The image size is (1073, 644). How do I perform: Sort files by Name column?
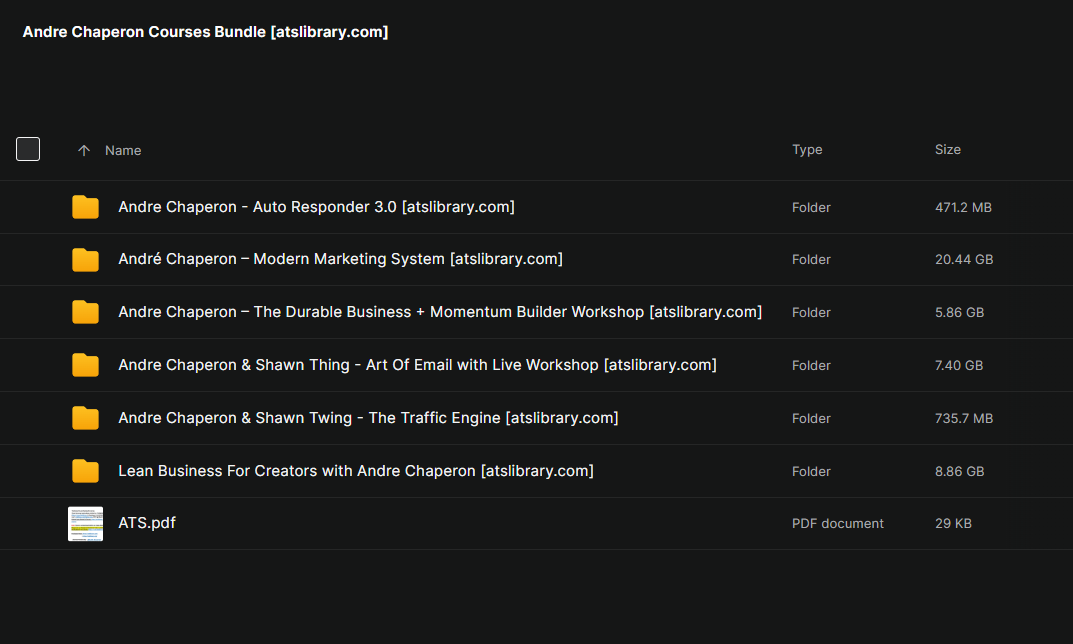tap(123, 151)
